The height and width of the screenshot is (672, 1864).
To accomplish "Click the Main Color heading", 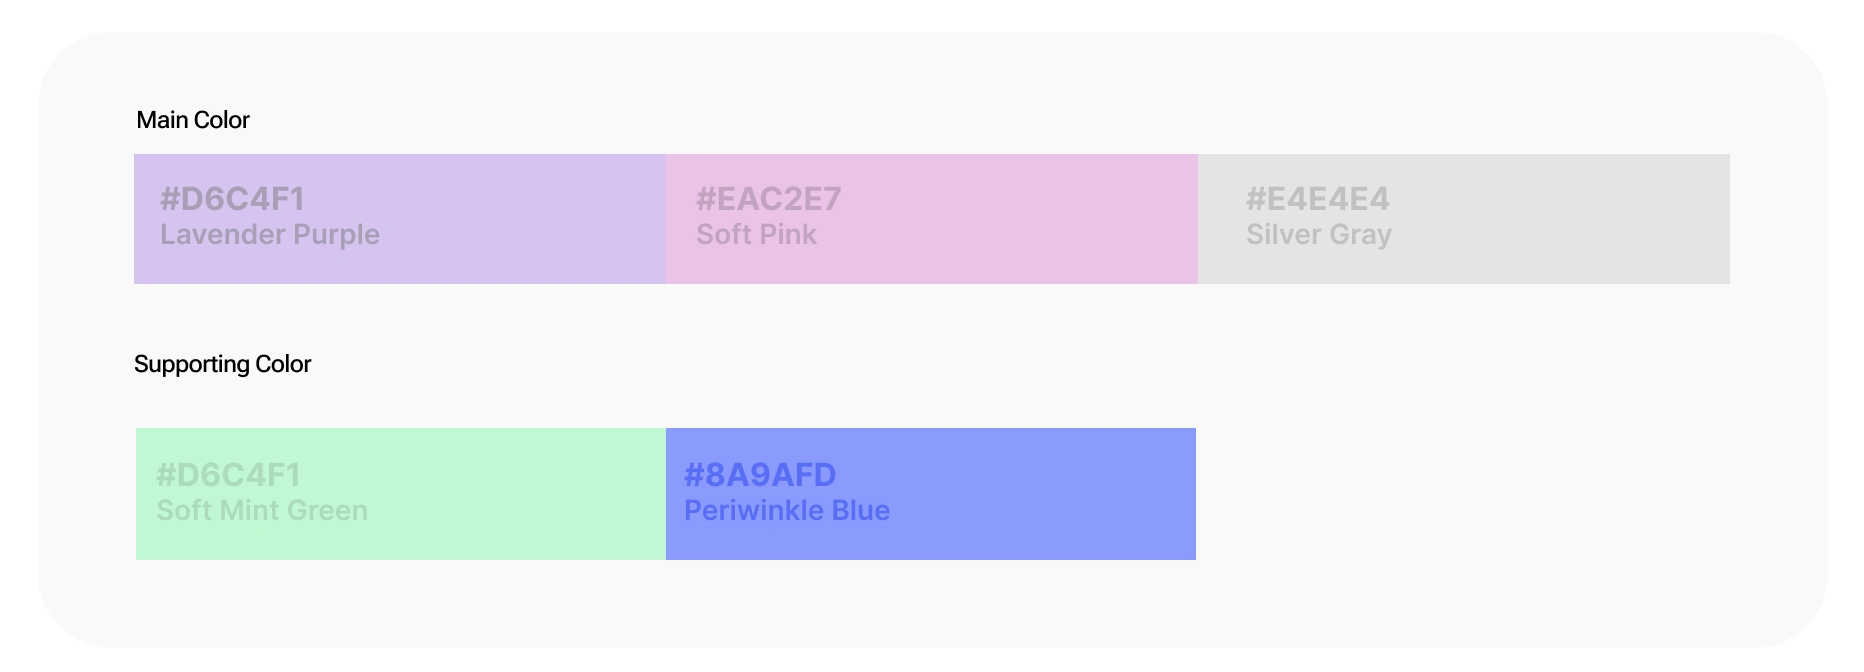I will [x=193, y=120].
